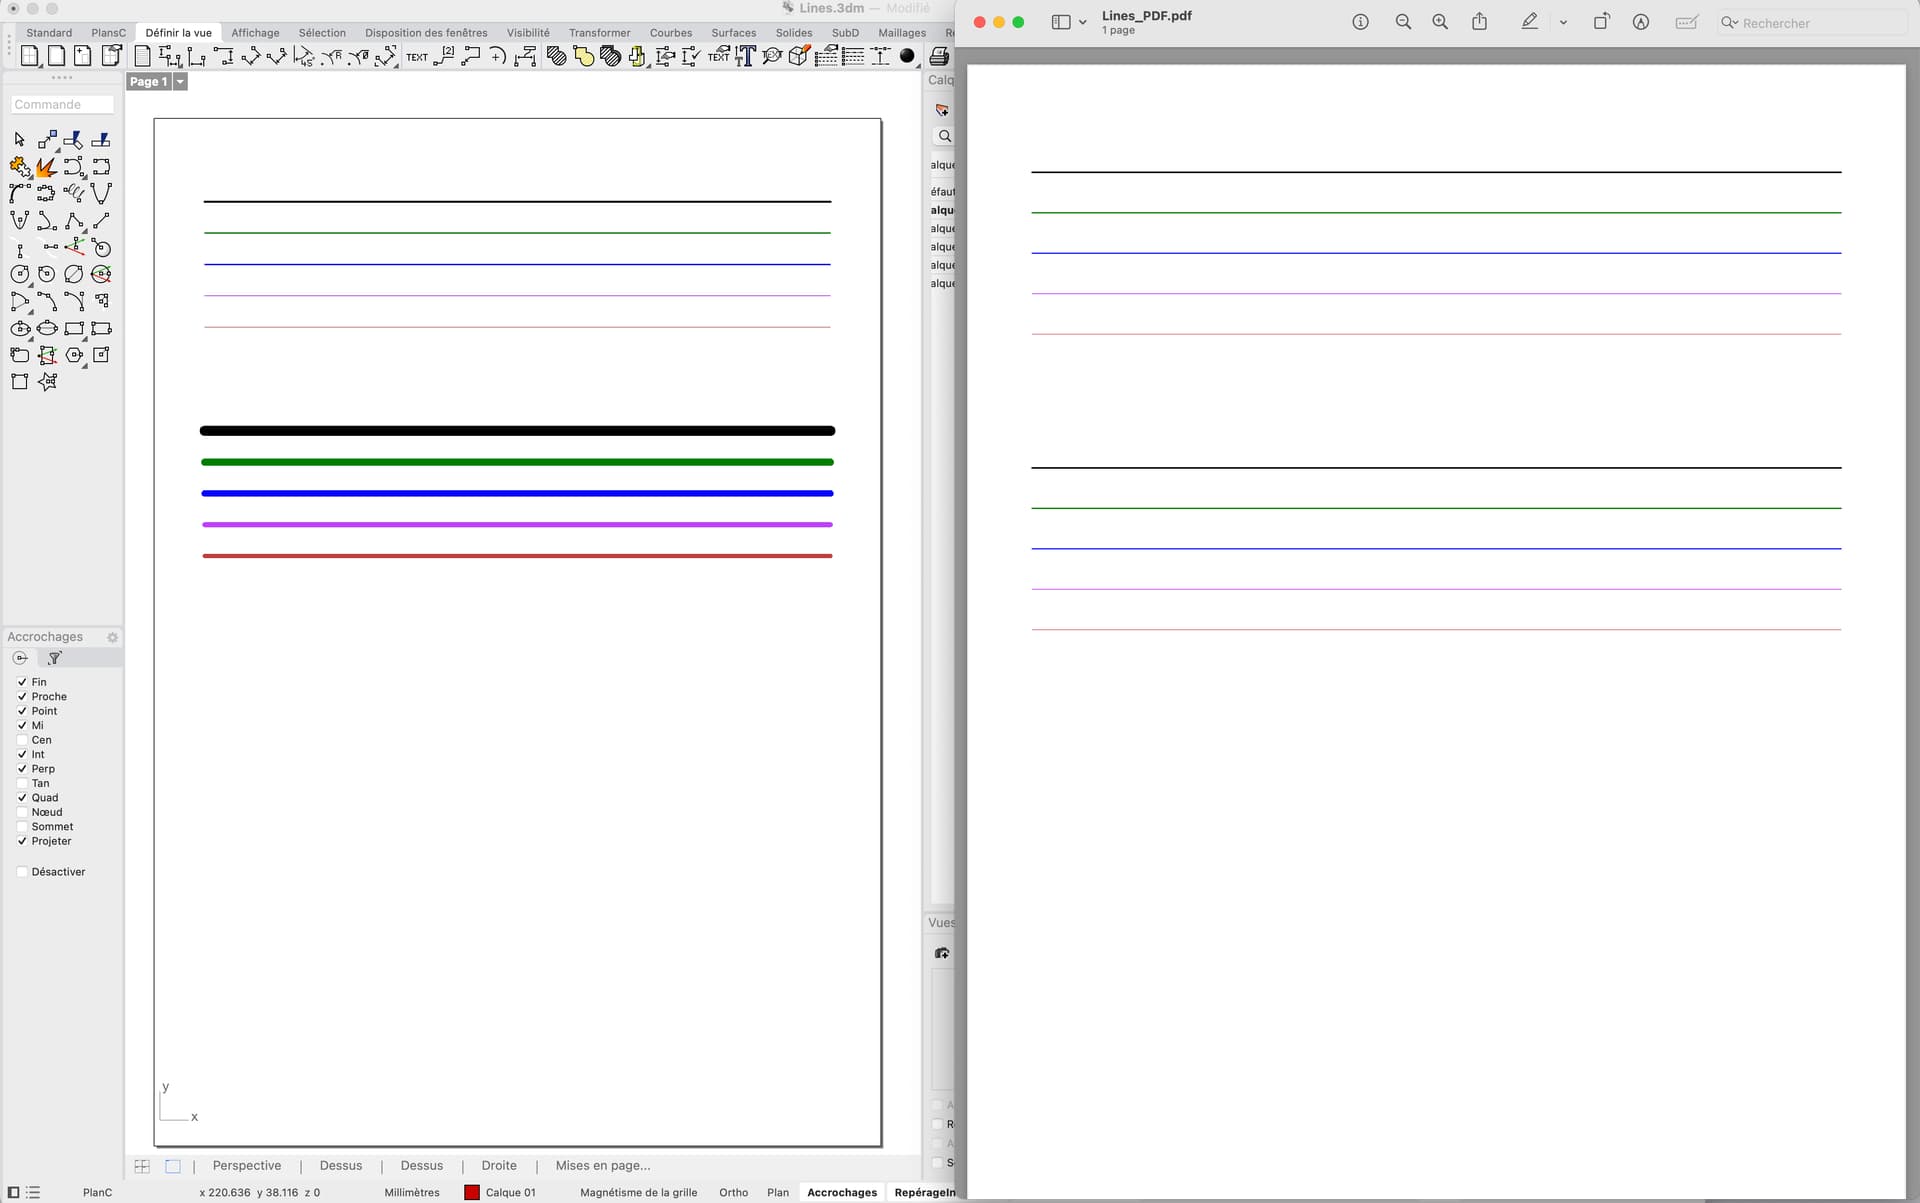
Task: Click the red Calque 01 color swatch
Action: pyautogui.click(x=470, y=1192)
